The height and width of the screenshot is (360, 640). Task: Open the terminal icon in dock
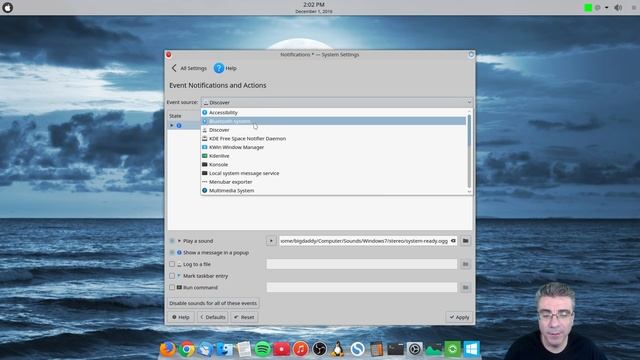[395, 349]
